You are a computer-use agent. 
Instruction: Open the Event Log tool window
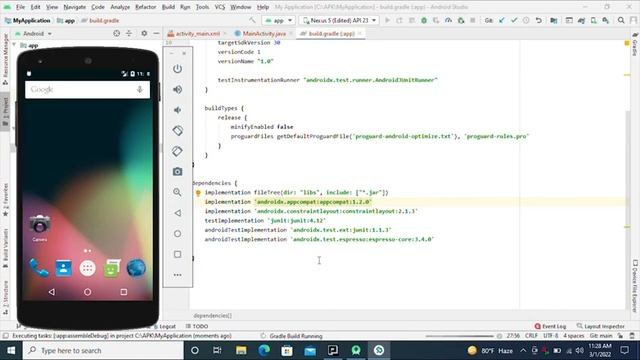click(550, 326)
